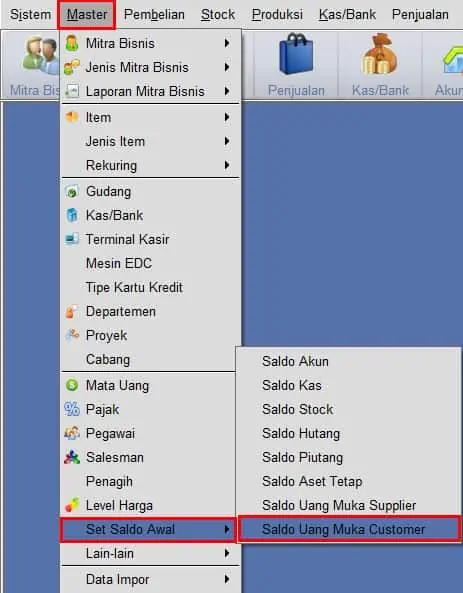Click the Kas/Bank money bag toolbar icon
This screenshot has height=593, width=463.
380,54
